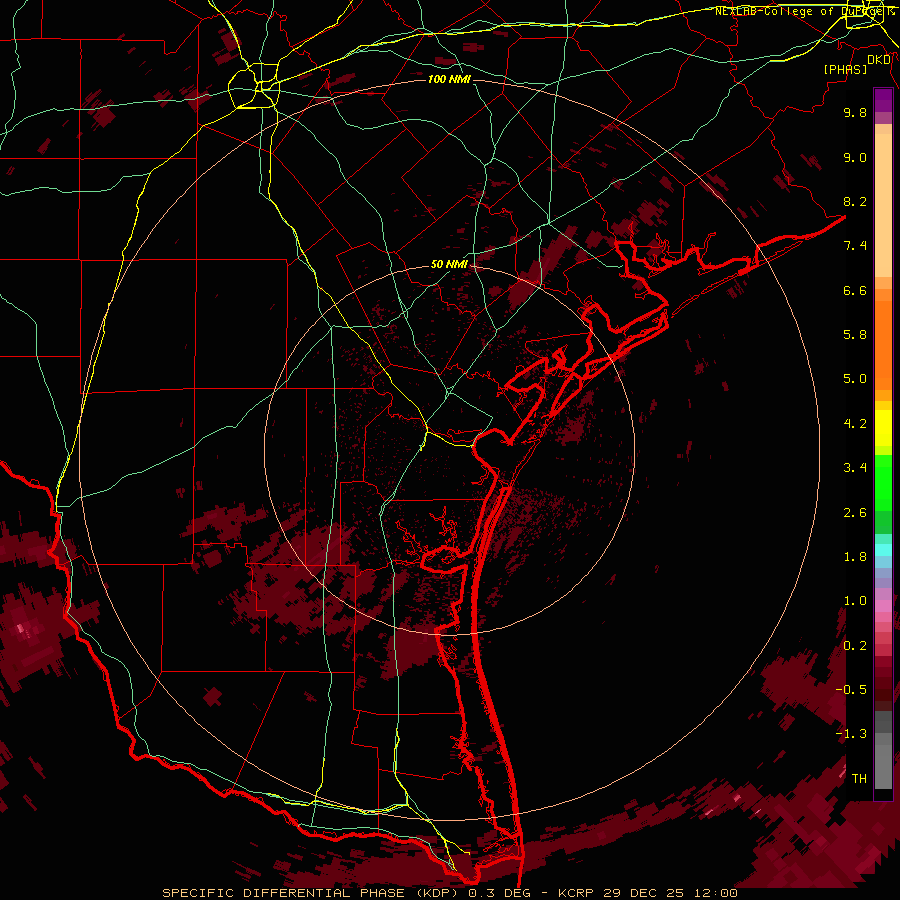The image size is (900, 900).
Task: Click the 9.0 scale value
Action: tap(855, 157)
